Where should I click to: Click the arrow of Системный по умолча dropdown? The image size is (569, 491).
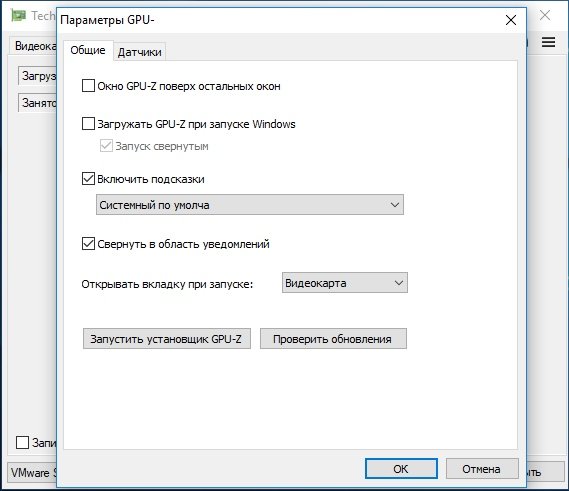point(395,205)
